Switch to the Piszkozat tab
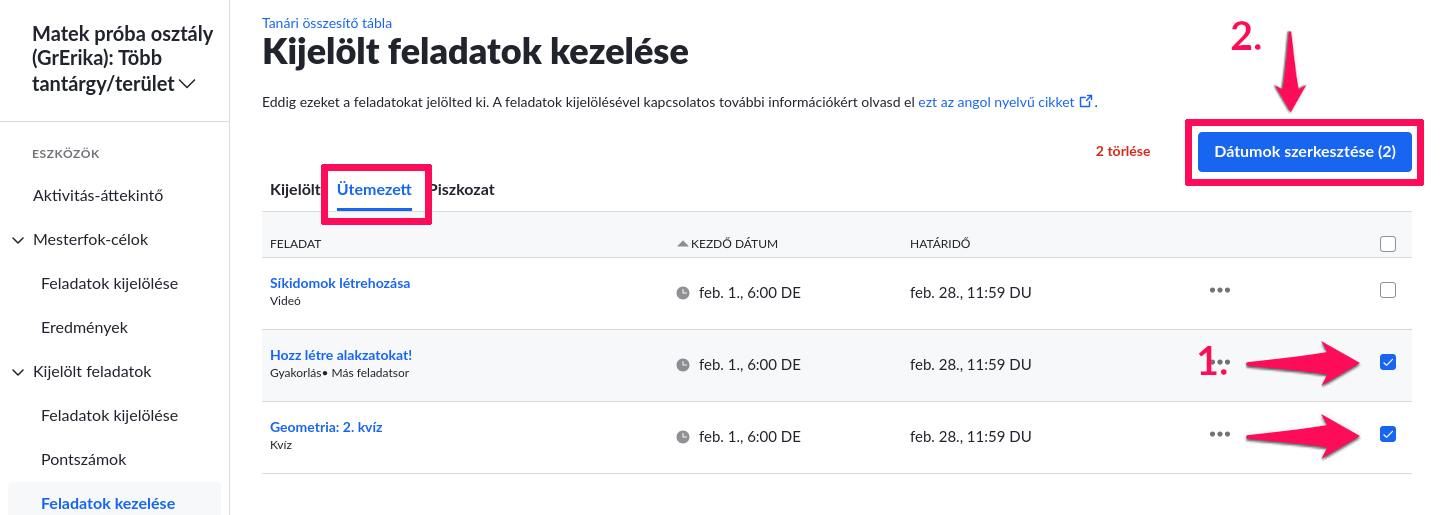This screenshot has height=515, width=1440. pyautogui.click(x=462, y=189)
